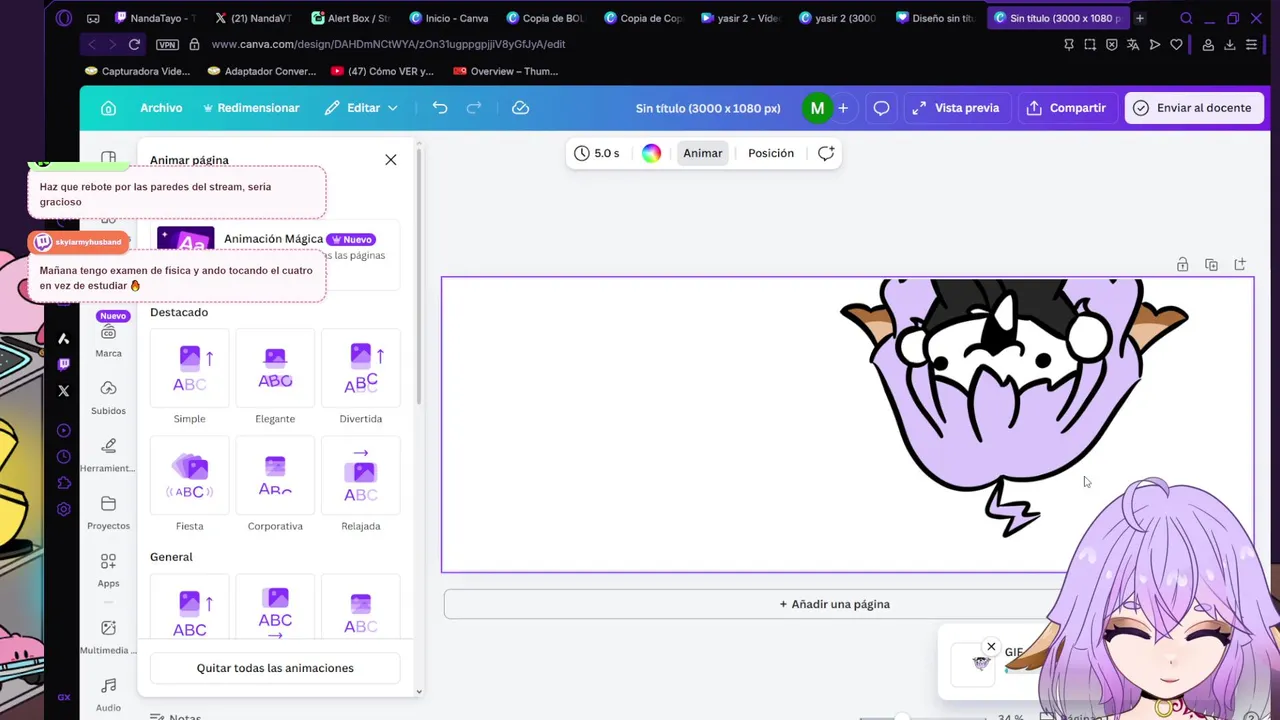Image resolution: width=1280 pixels, height=720 pixels.
Task: Reload the browser page
Action: [x=134, y=44]
